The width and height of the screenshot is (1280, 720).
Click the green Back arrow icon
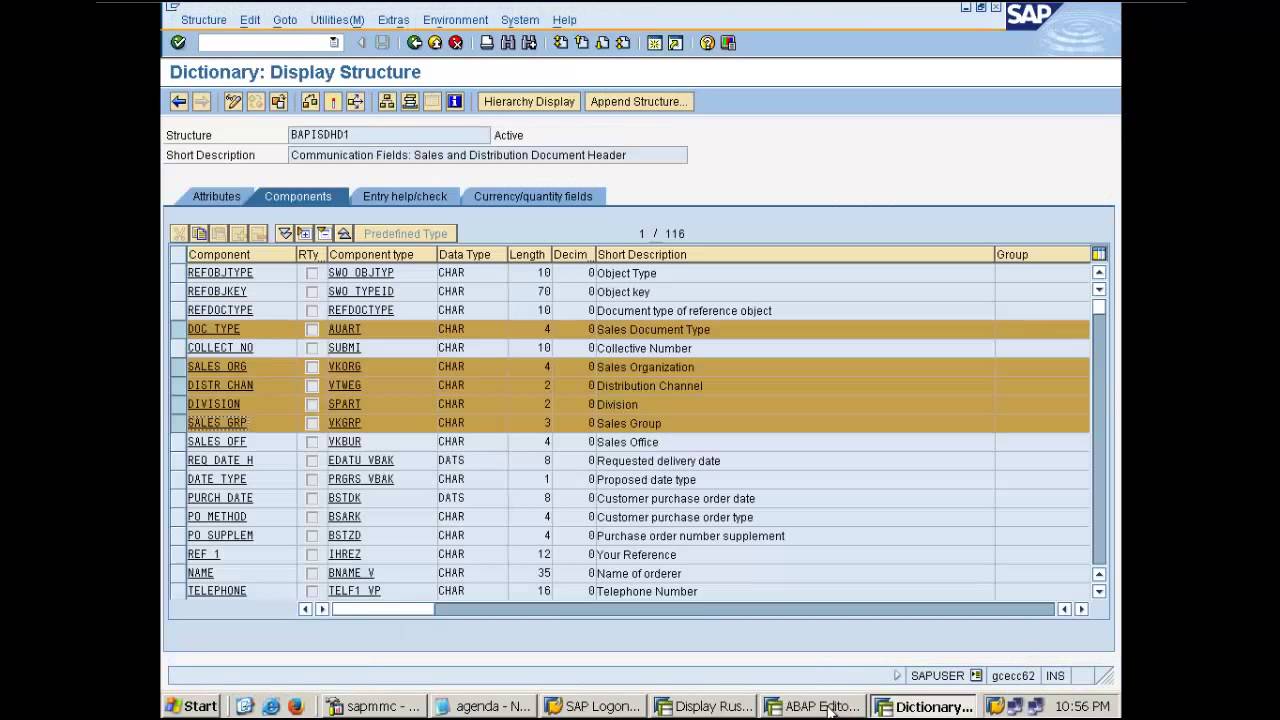click(414, 43)
